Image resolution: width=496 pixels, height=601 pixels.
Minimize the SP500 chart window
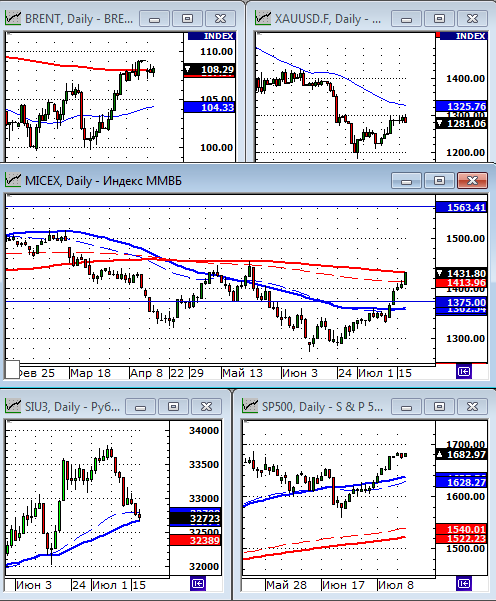click(x=406, y=406)
